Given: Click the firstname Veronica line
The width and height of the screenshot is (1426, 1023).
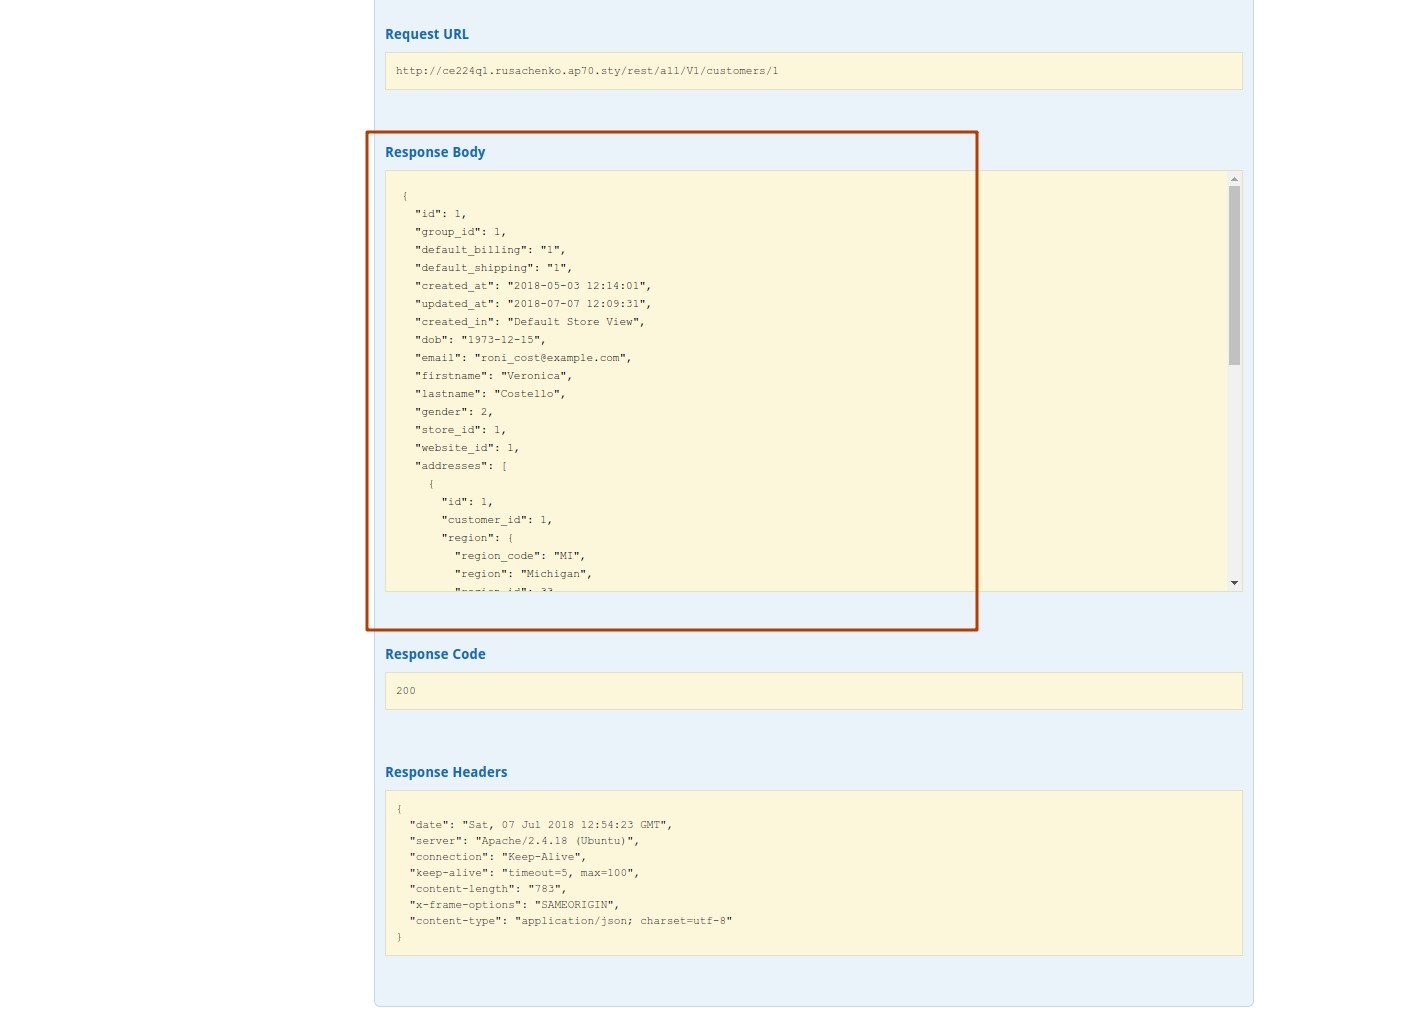Looking at the screenshot, I should tap(493, 376).
